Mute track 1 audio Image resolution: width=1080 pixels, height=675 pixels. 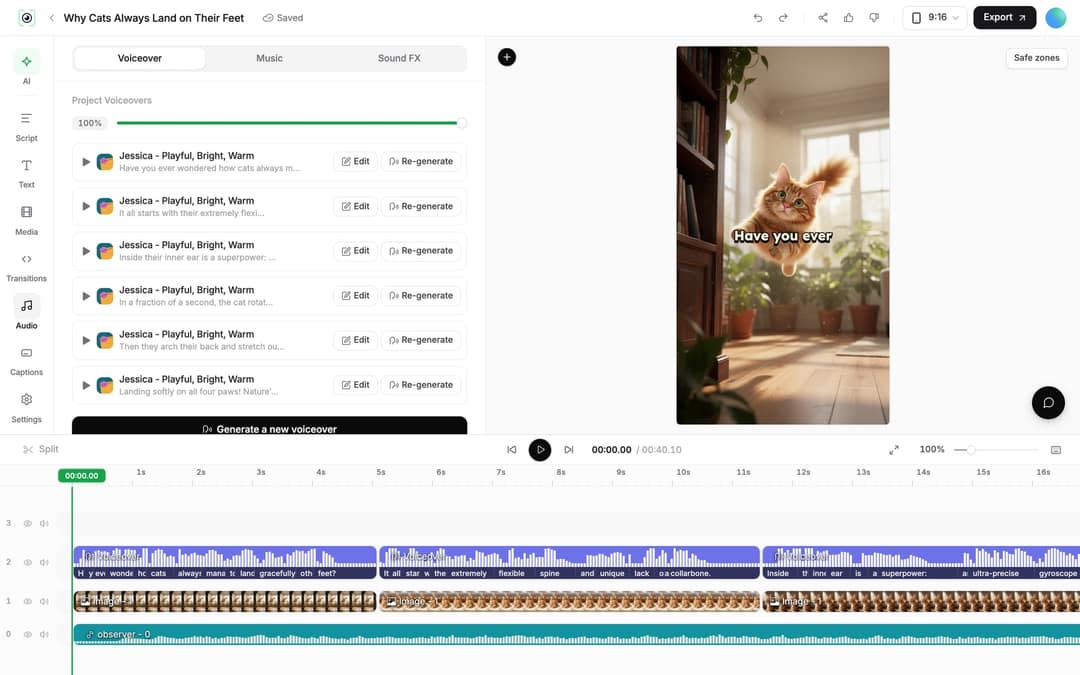44,601
